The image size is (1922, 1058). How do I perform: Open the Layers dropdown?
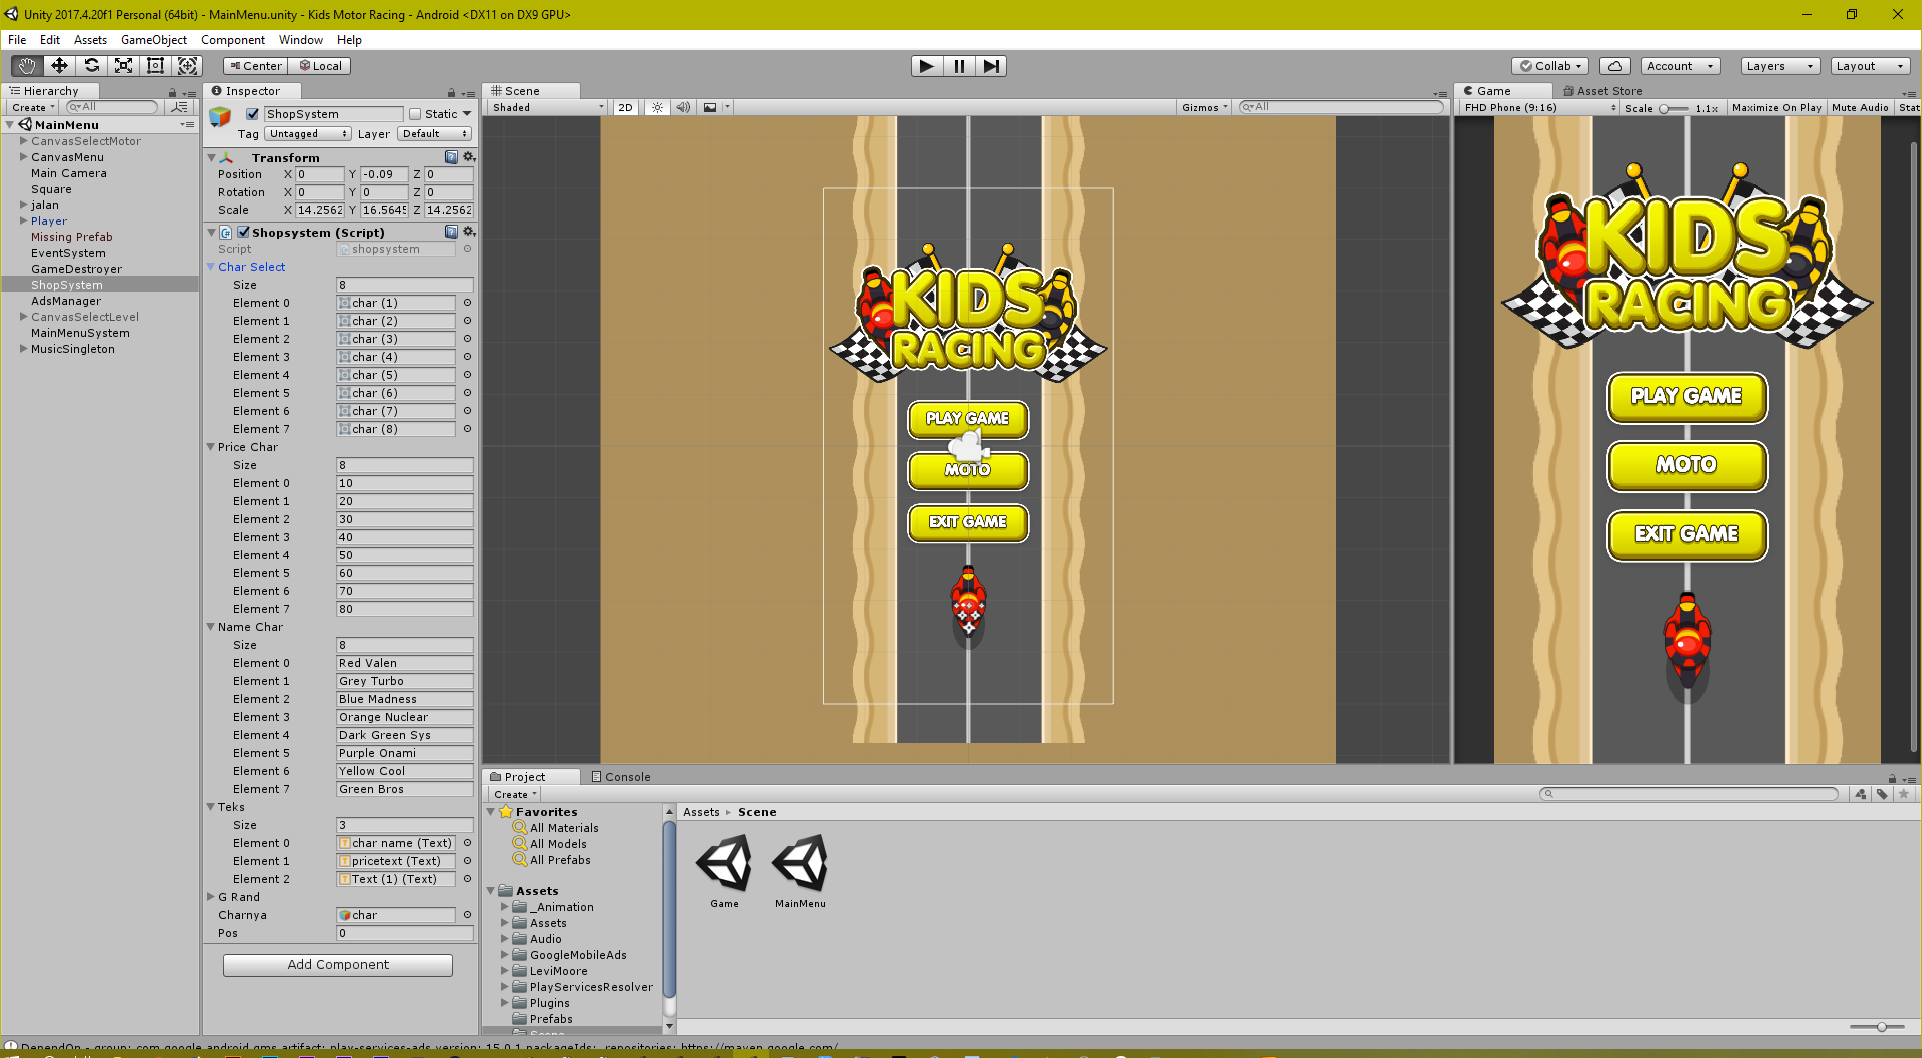click(1779, 65)
